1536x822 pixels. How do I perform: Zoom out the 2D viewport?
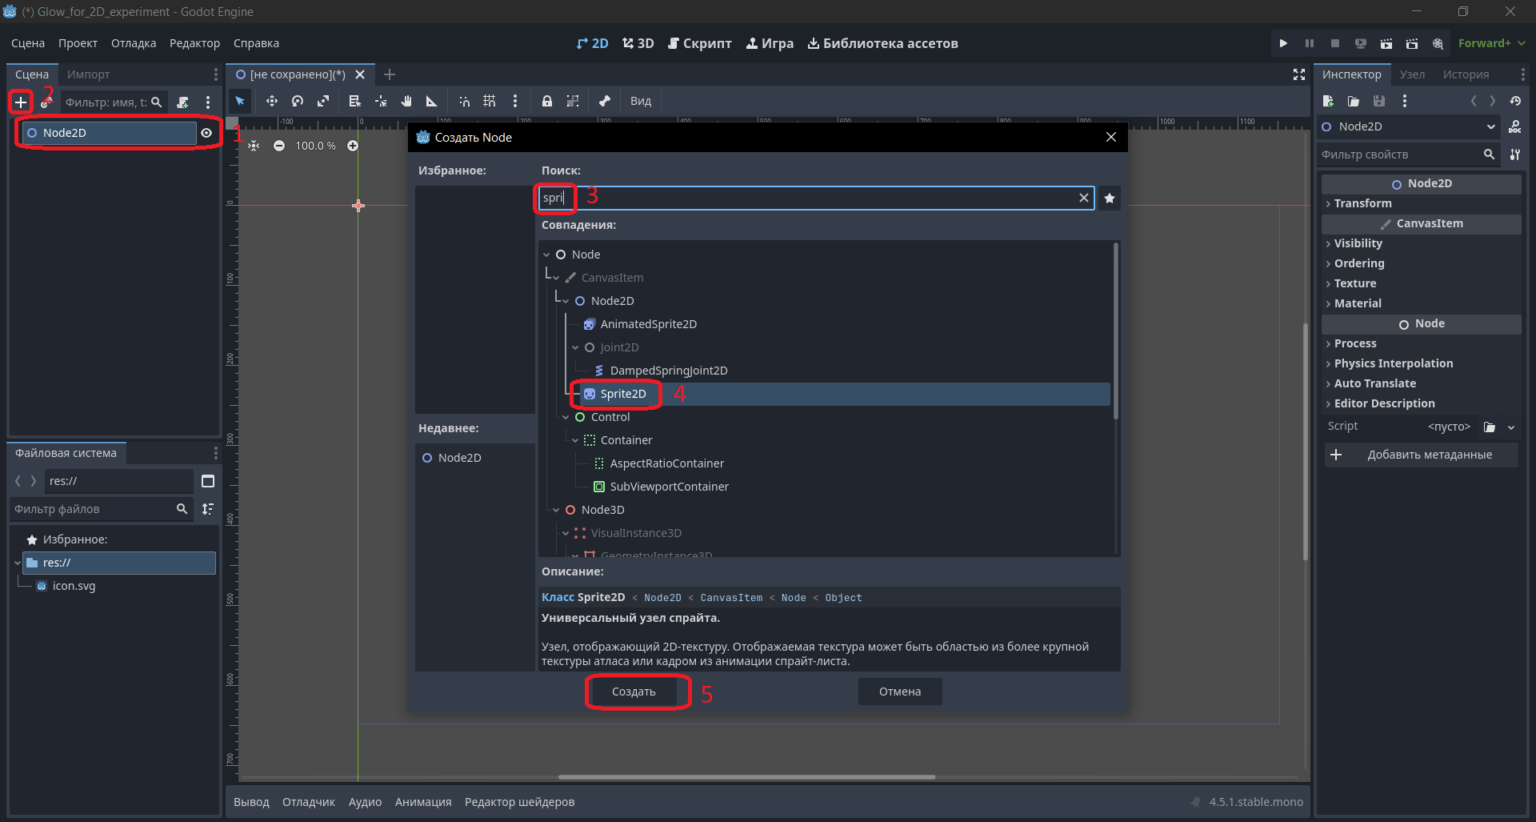tap(279, 146)
